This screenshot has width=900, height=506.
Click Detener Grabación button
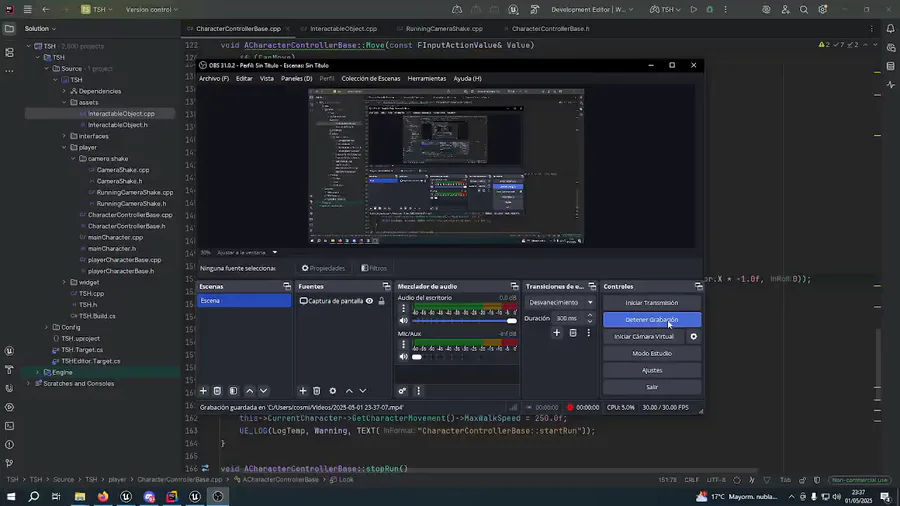pyautogui.click(x=652, y=320)
